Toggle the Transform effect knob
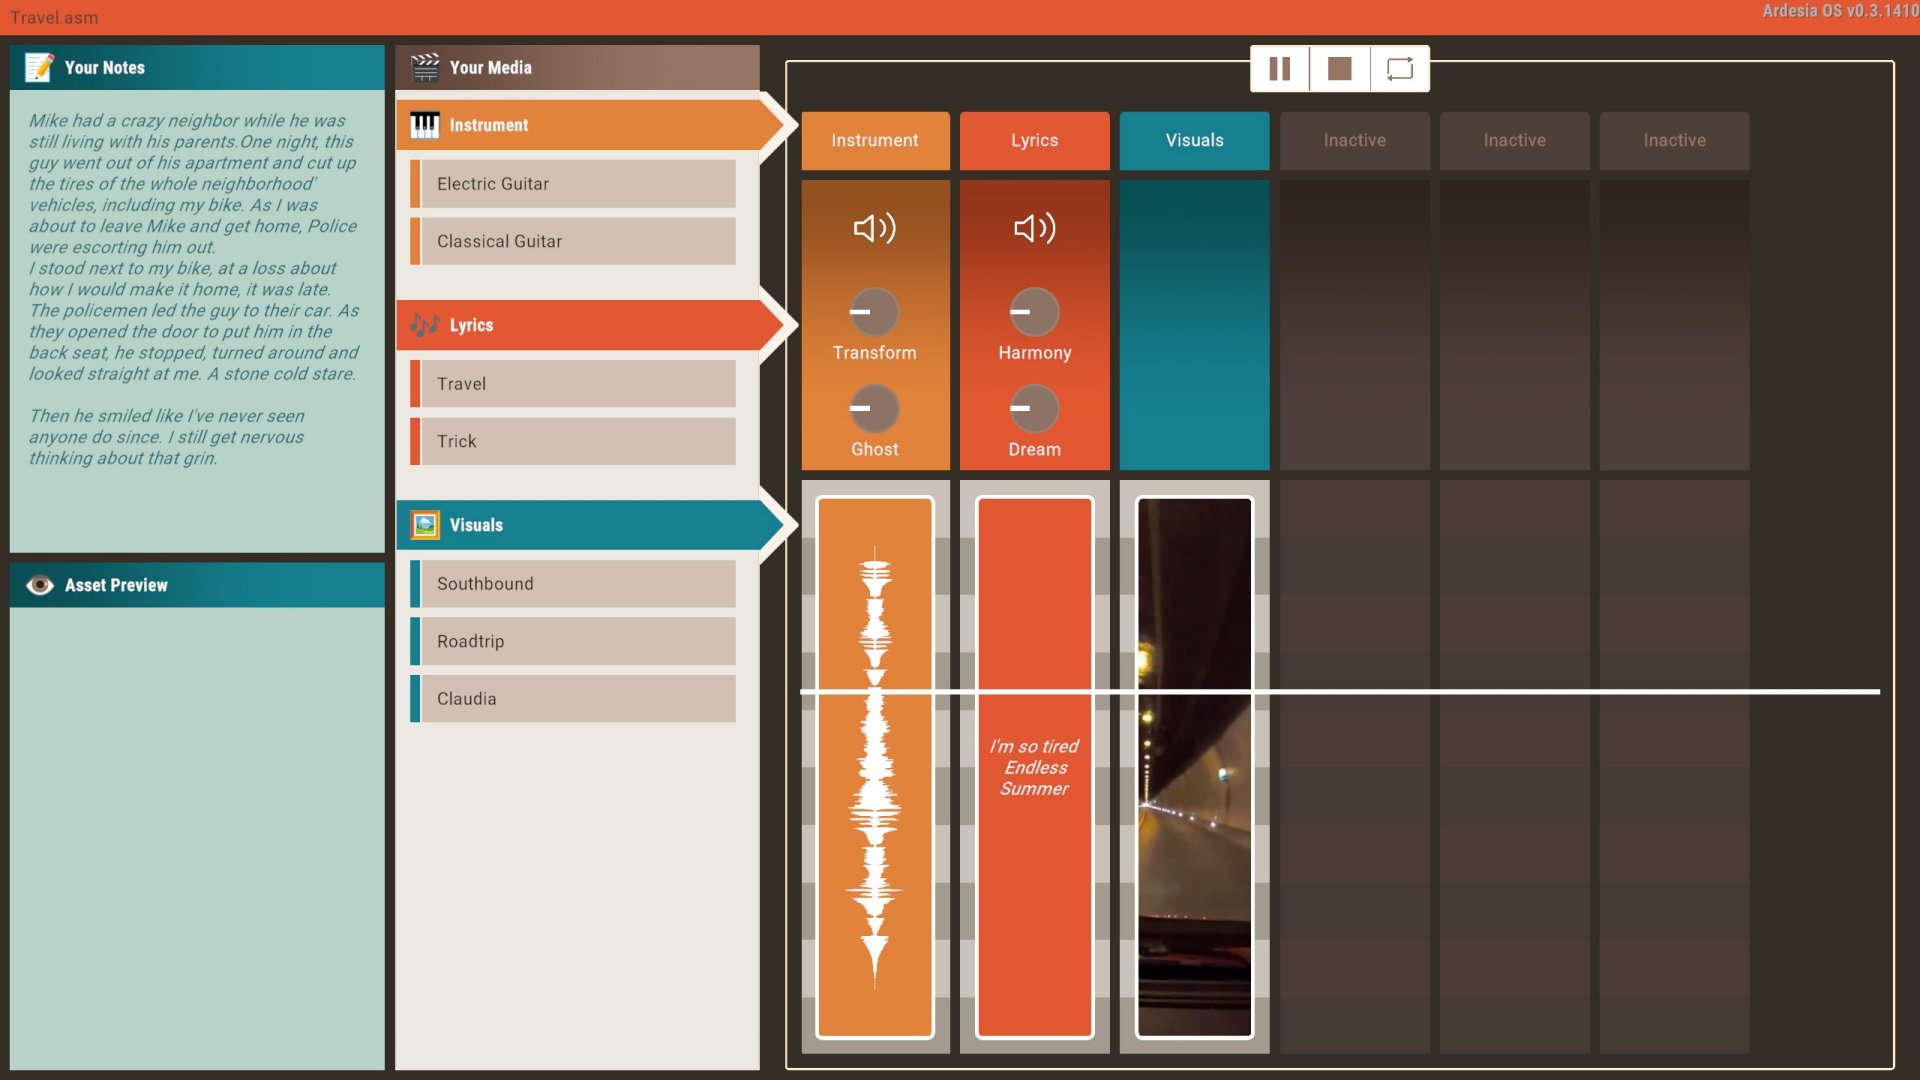 [874, 312]
